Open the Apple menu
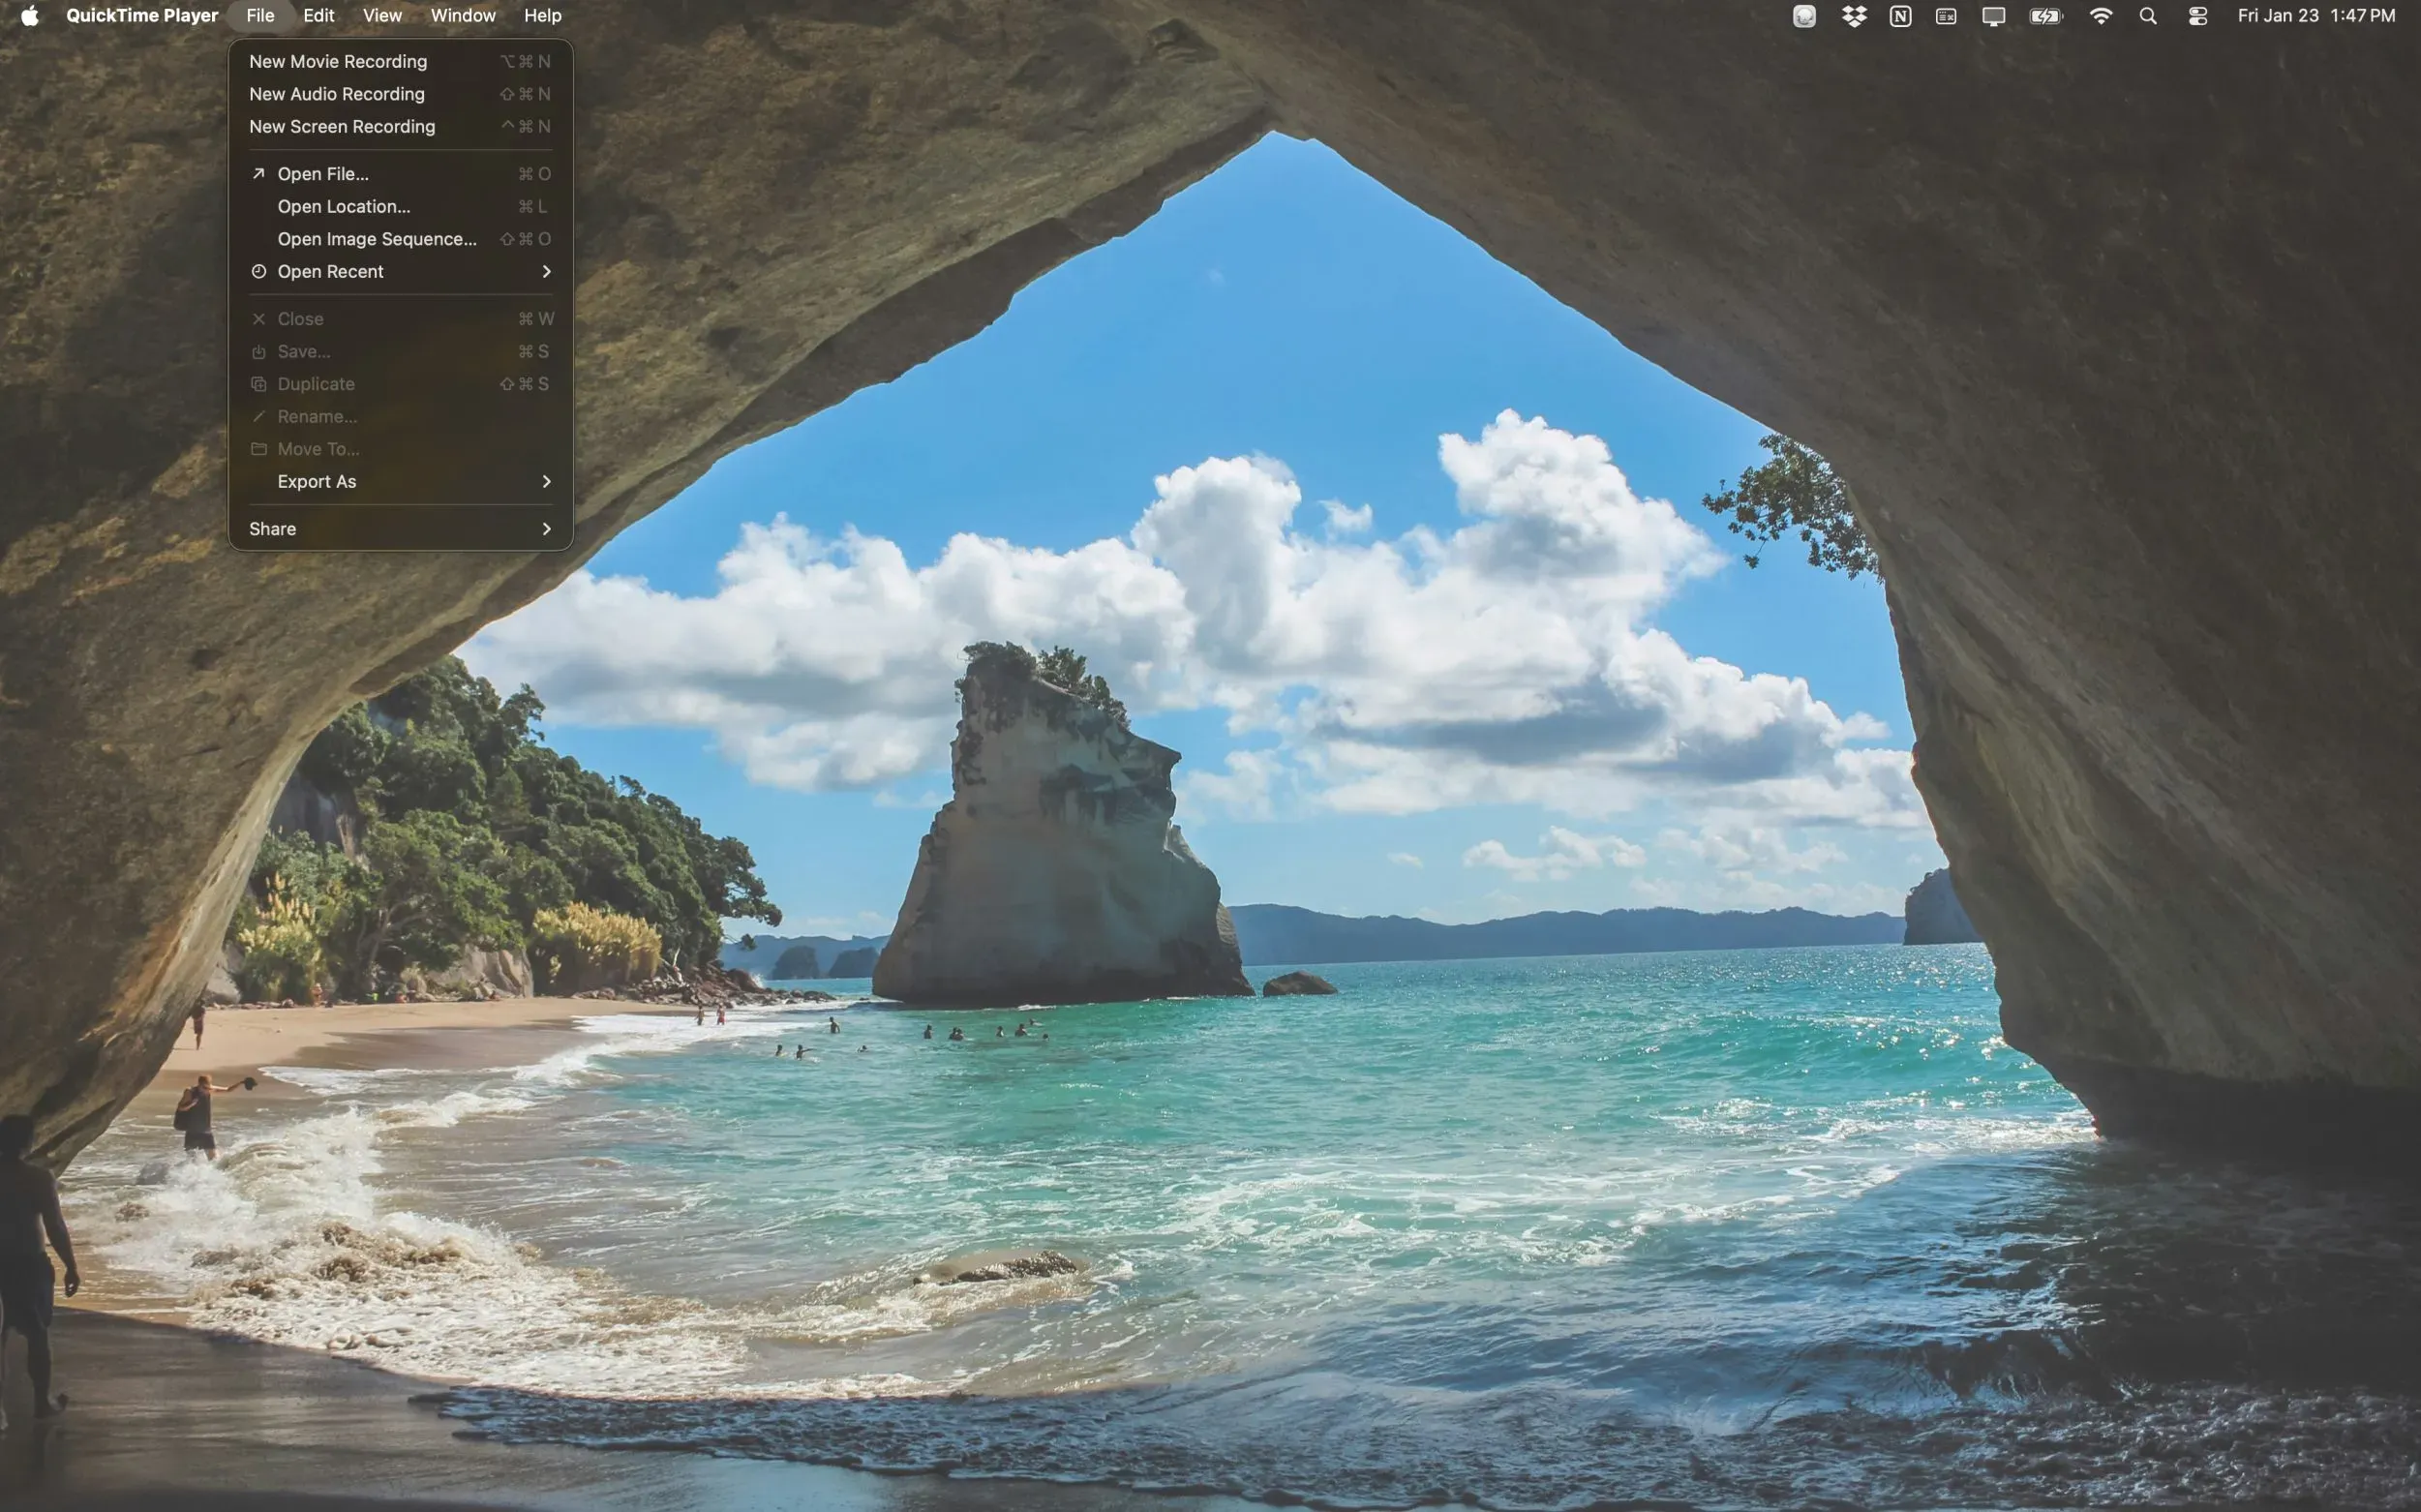The height and width of the screenshot is (1512, 2421). 29,15
